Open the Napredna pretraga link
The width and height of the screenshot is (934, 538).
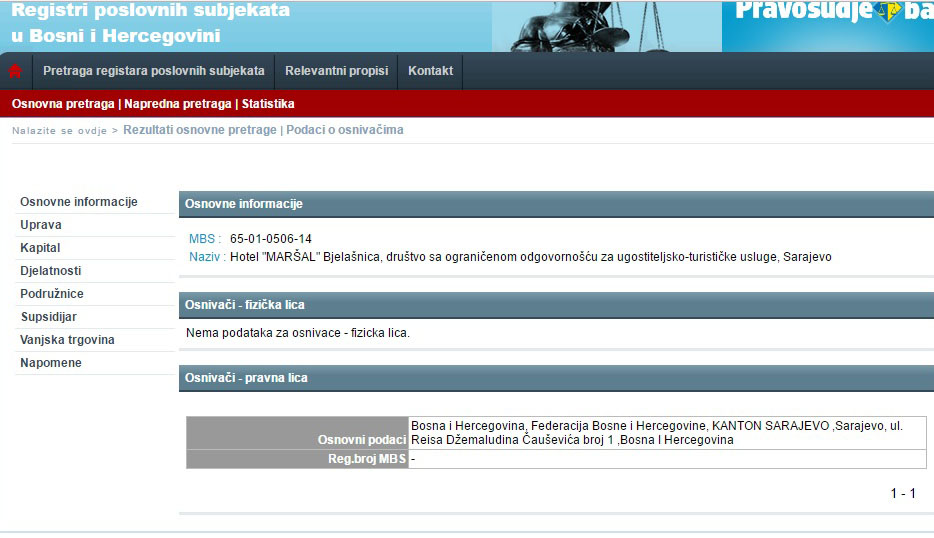click(x=177, y=104)
